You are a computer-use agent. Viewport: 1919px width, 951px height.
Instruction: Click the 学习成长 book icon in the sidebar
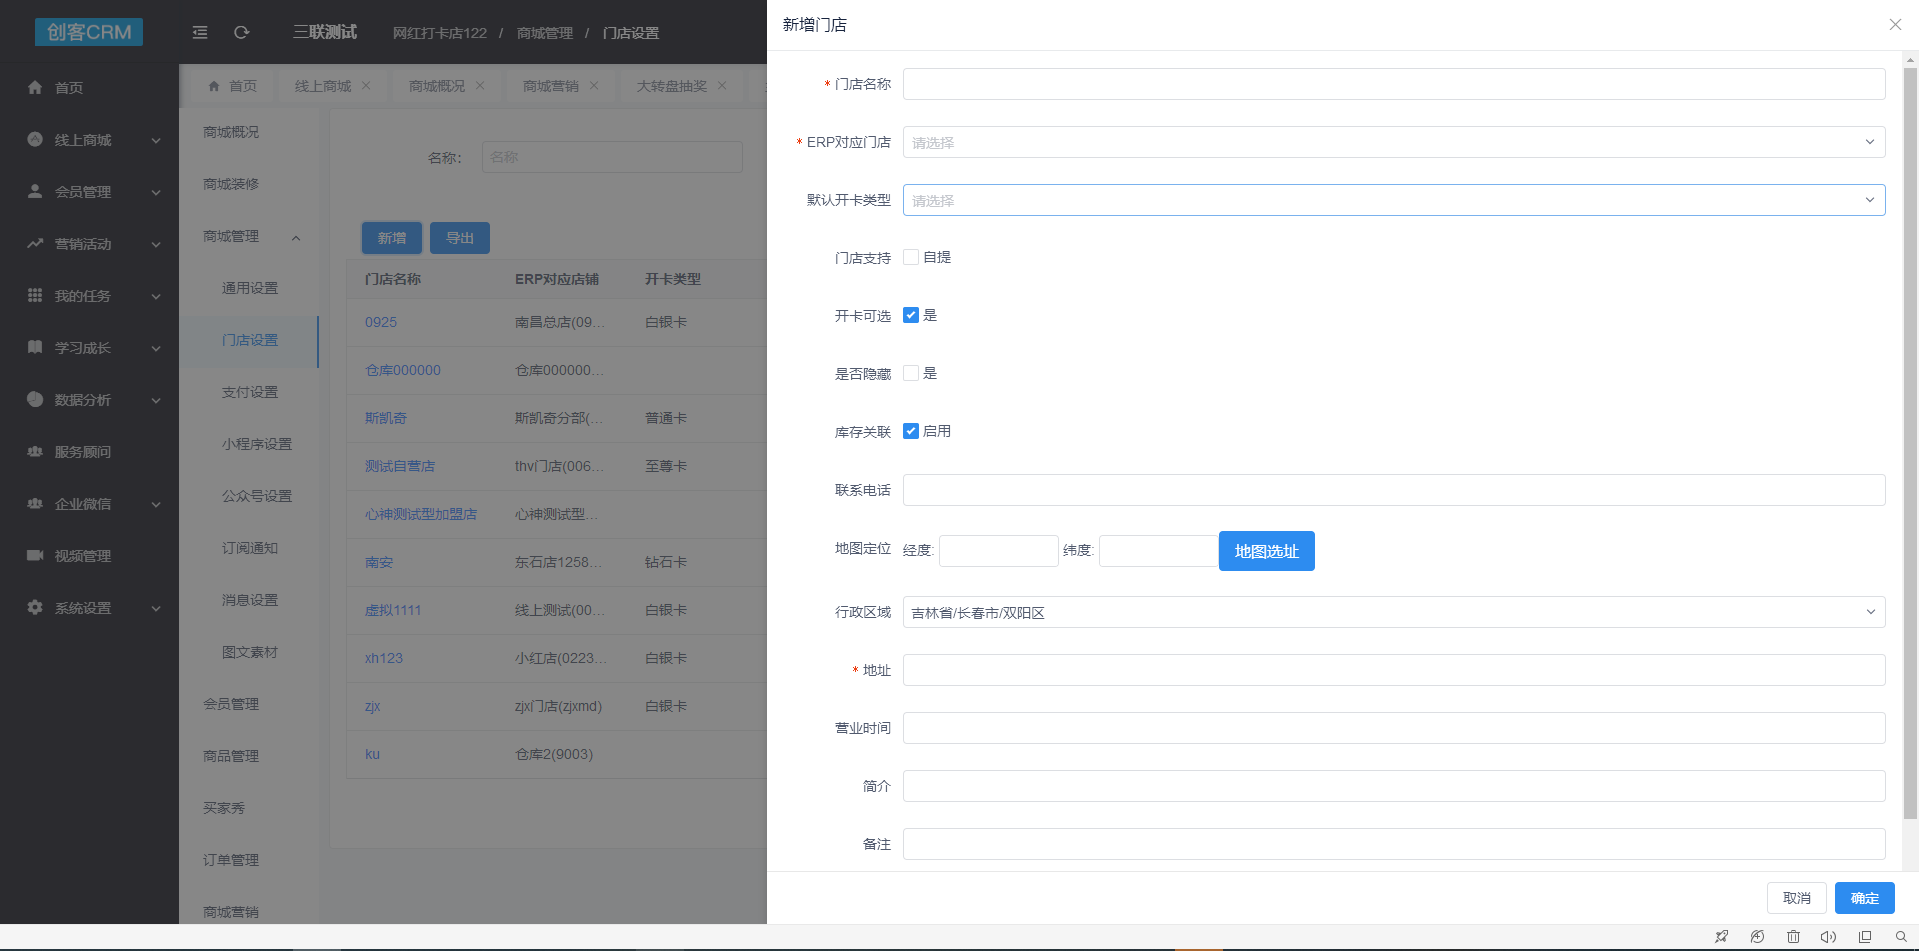(35, 347)
